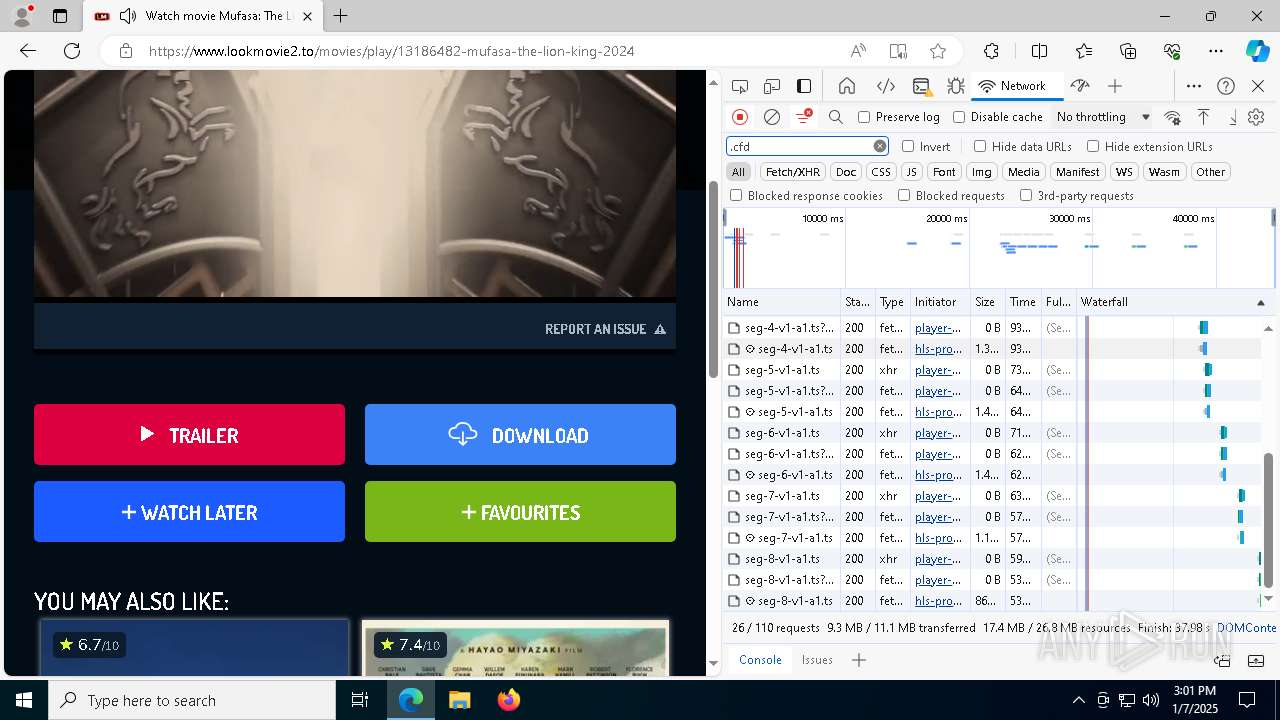This screenshot has width=1280, height=720.
Task: Filter requests by Img type
Action: point(982,172)
